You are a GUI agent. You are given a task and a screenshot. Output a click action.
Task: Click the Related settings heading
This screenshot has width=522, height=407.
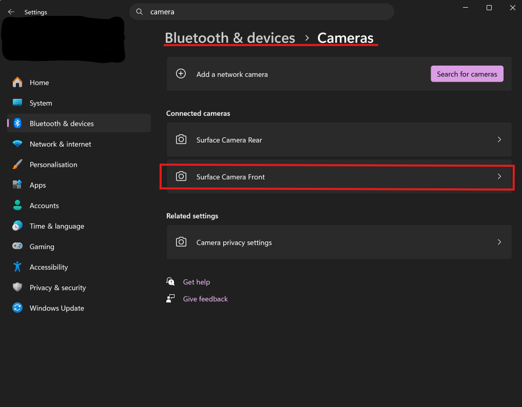tap(192, 216)
